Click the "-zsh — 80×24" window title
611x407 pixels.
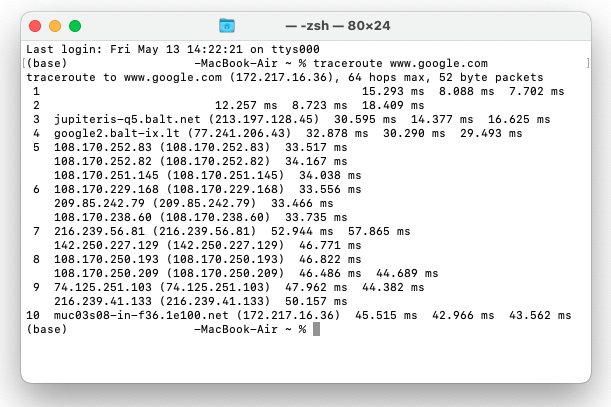323,24
